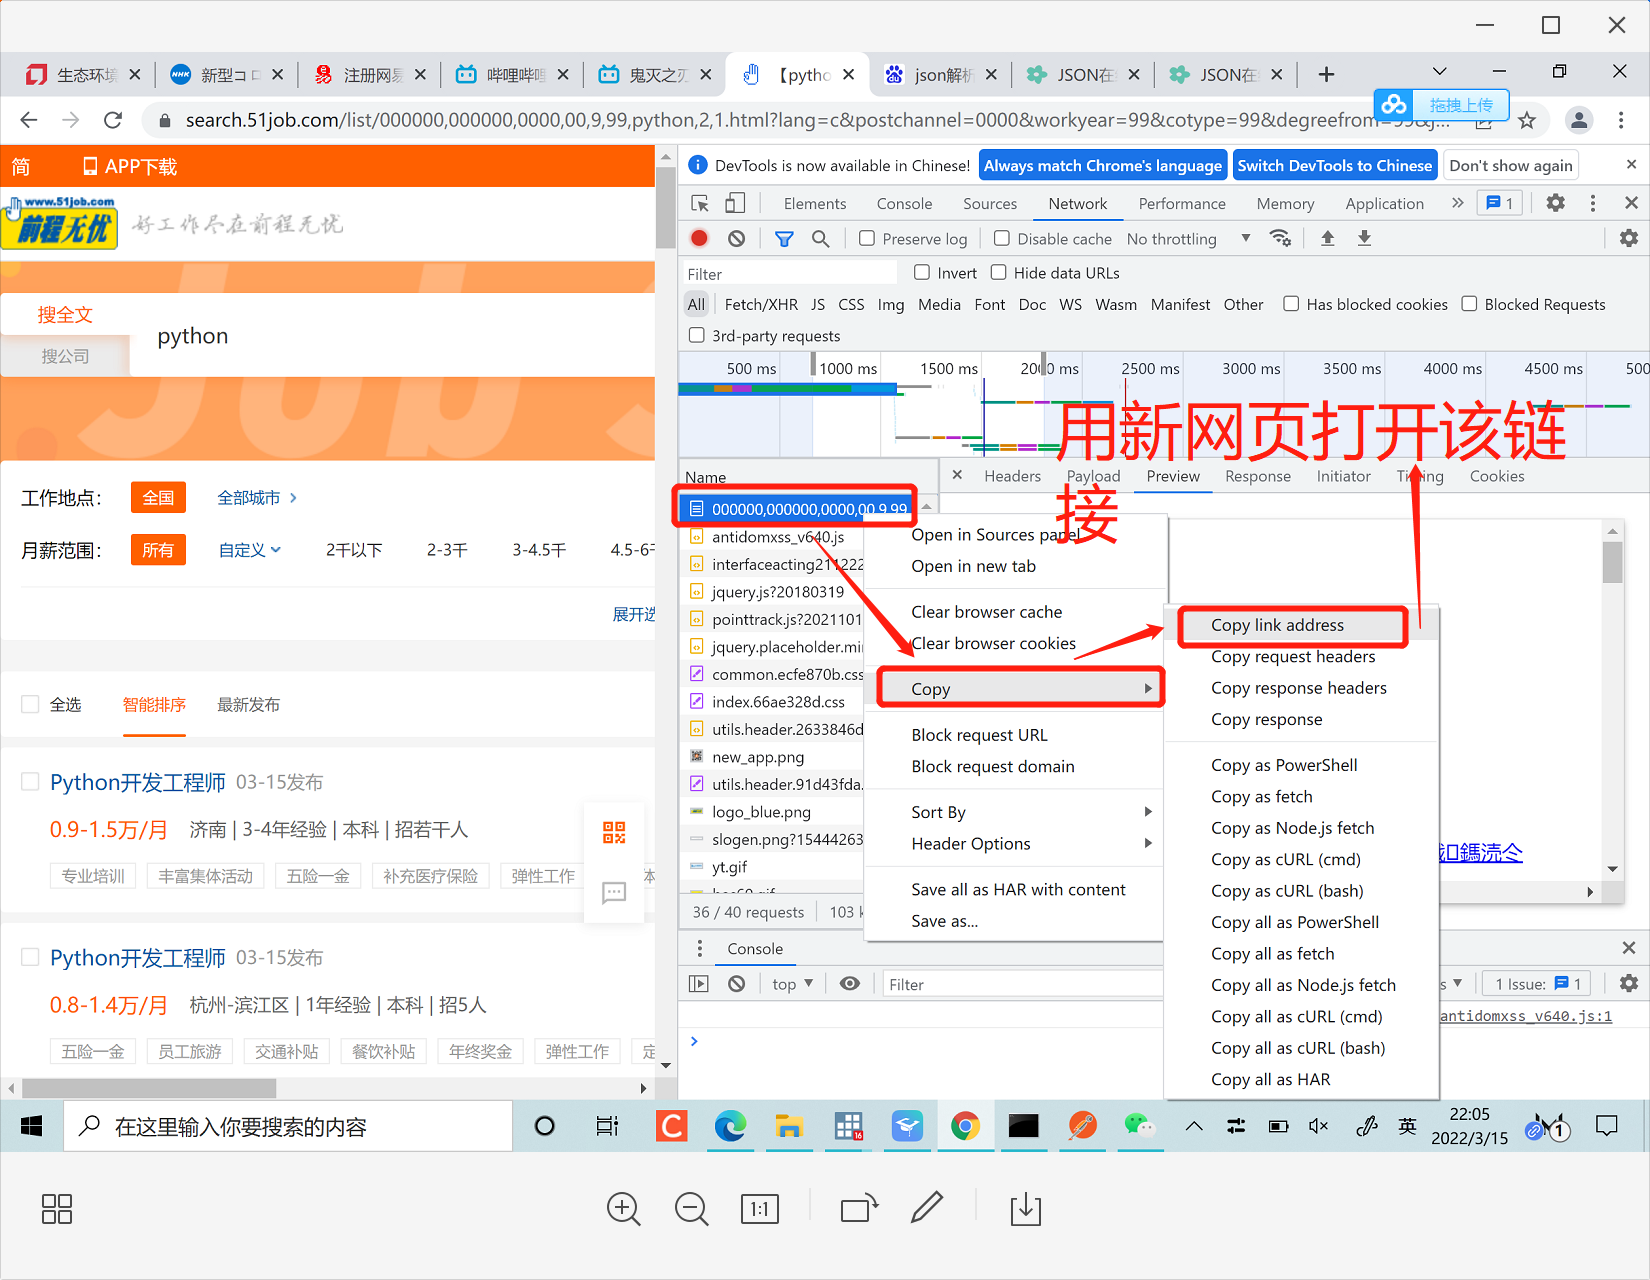The image size is (1650, 1280).
Task: Check Has blocked cookies option
Action: coord(1291,304)
